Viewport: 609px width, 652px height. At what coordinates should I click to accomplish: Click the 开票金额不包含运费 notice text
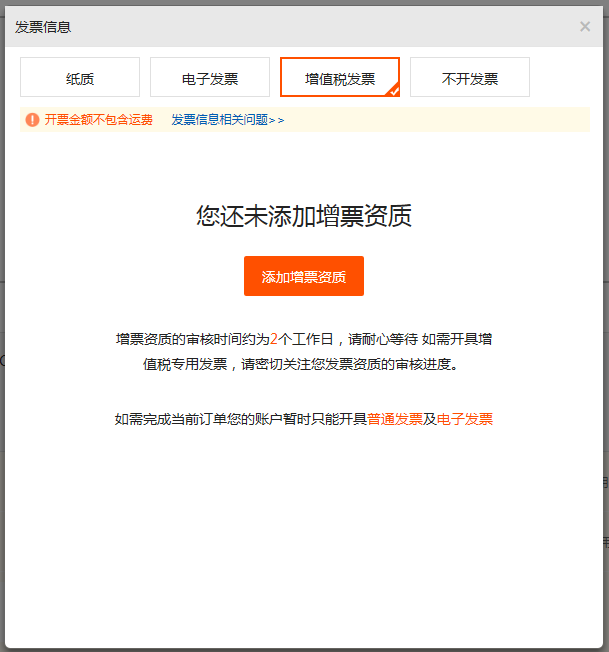point(98,120)
